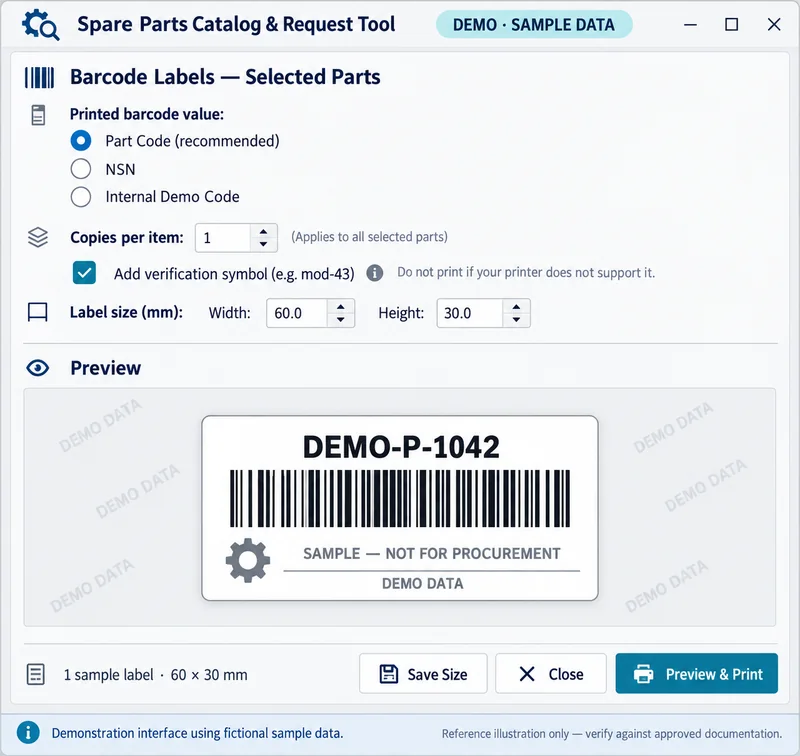Click the DEMO-P-1042 label text
Screen dimensions: 800x756
coord(401,447)
